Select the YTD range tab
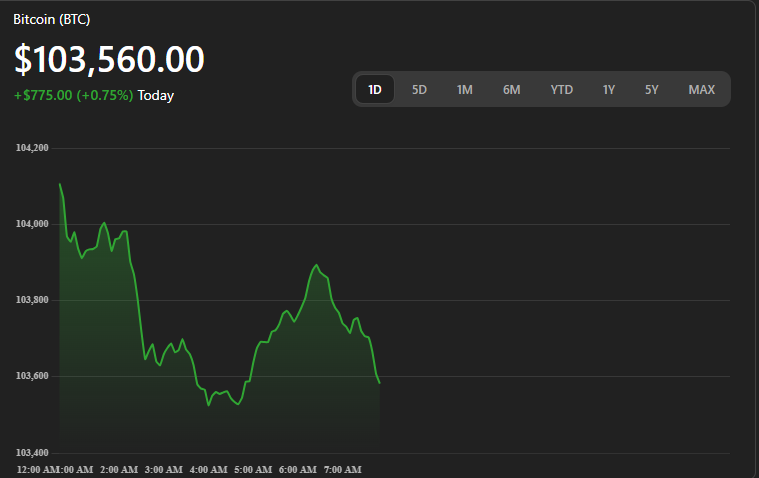759x478 pixels. tap(562, 89)
